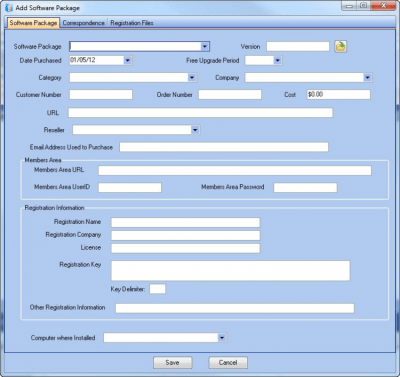Focus the Members Area Password field
Screen dimensions: 400x377
(305, 187)
